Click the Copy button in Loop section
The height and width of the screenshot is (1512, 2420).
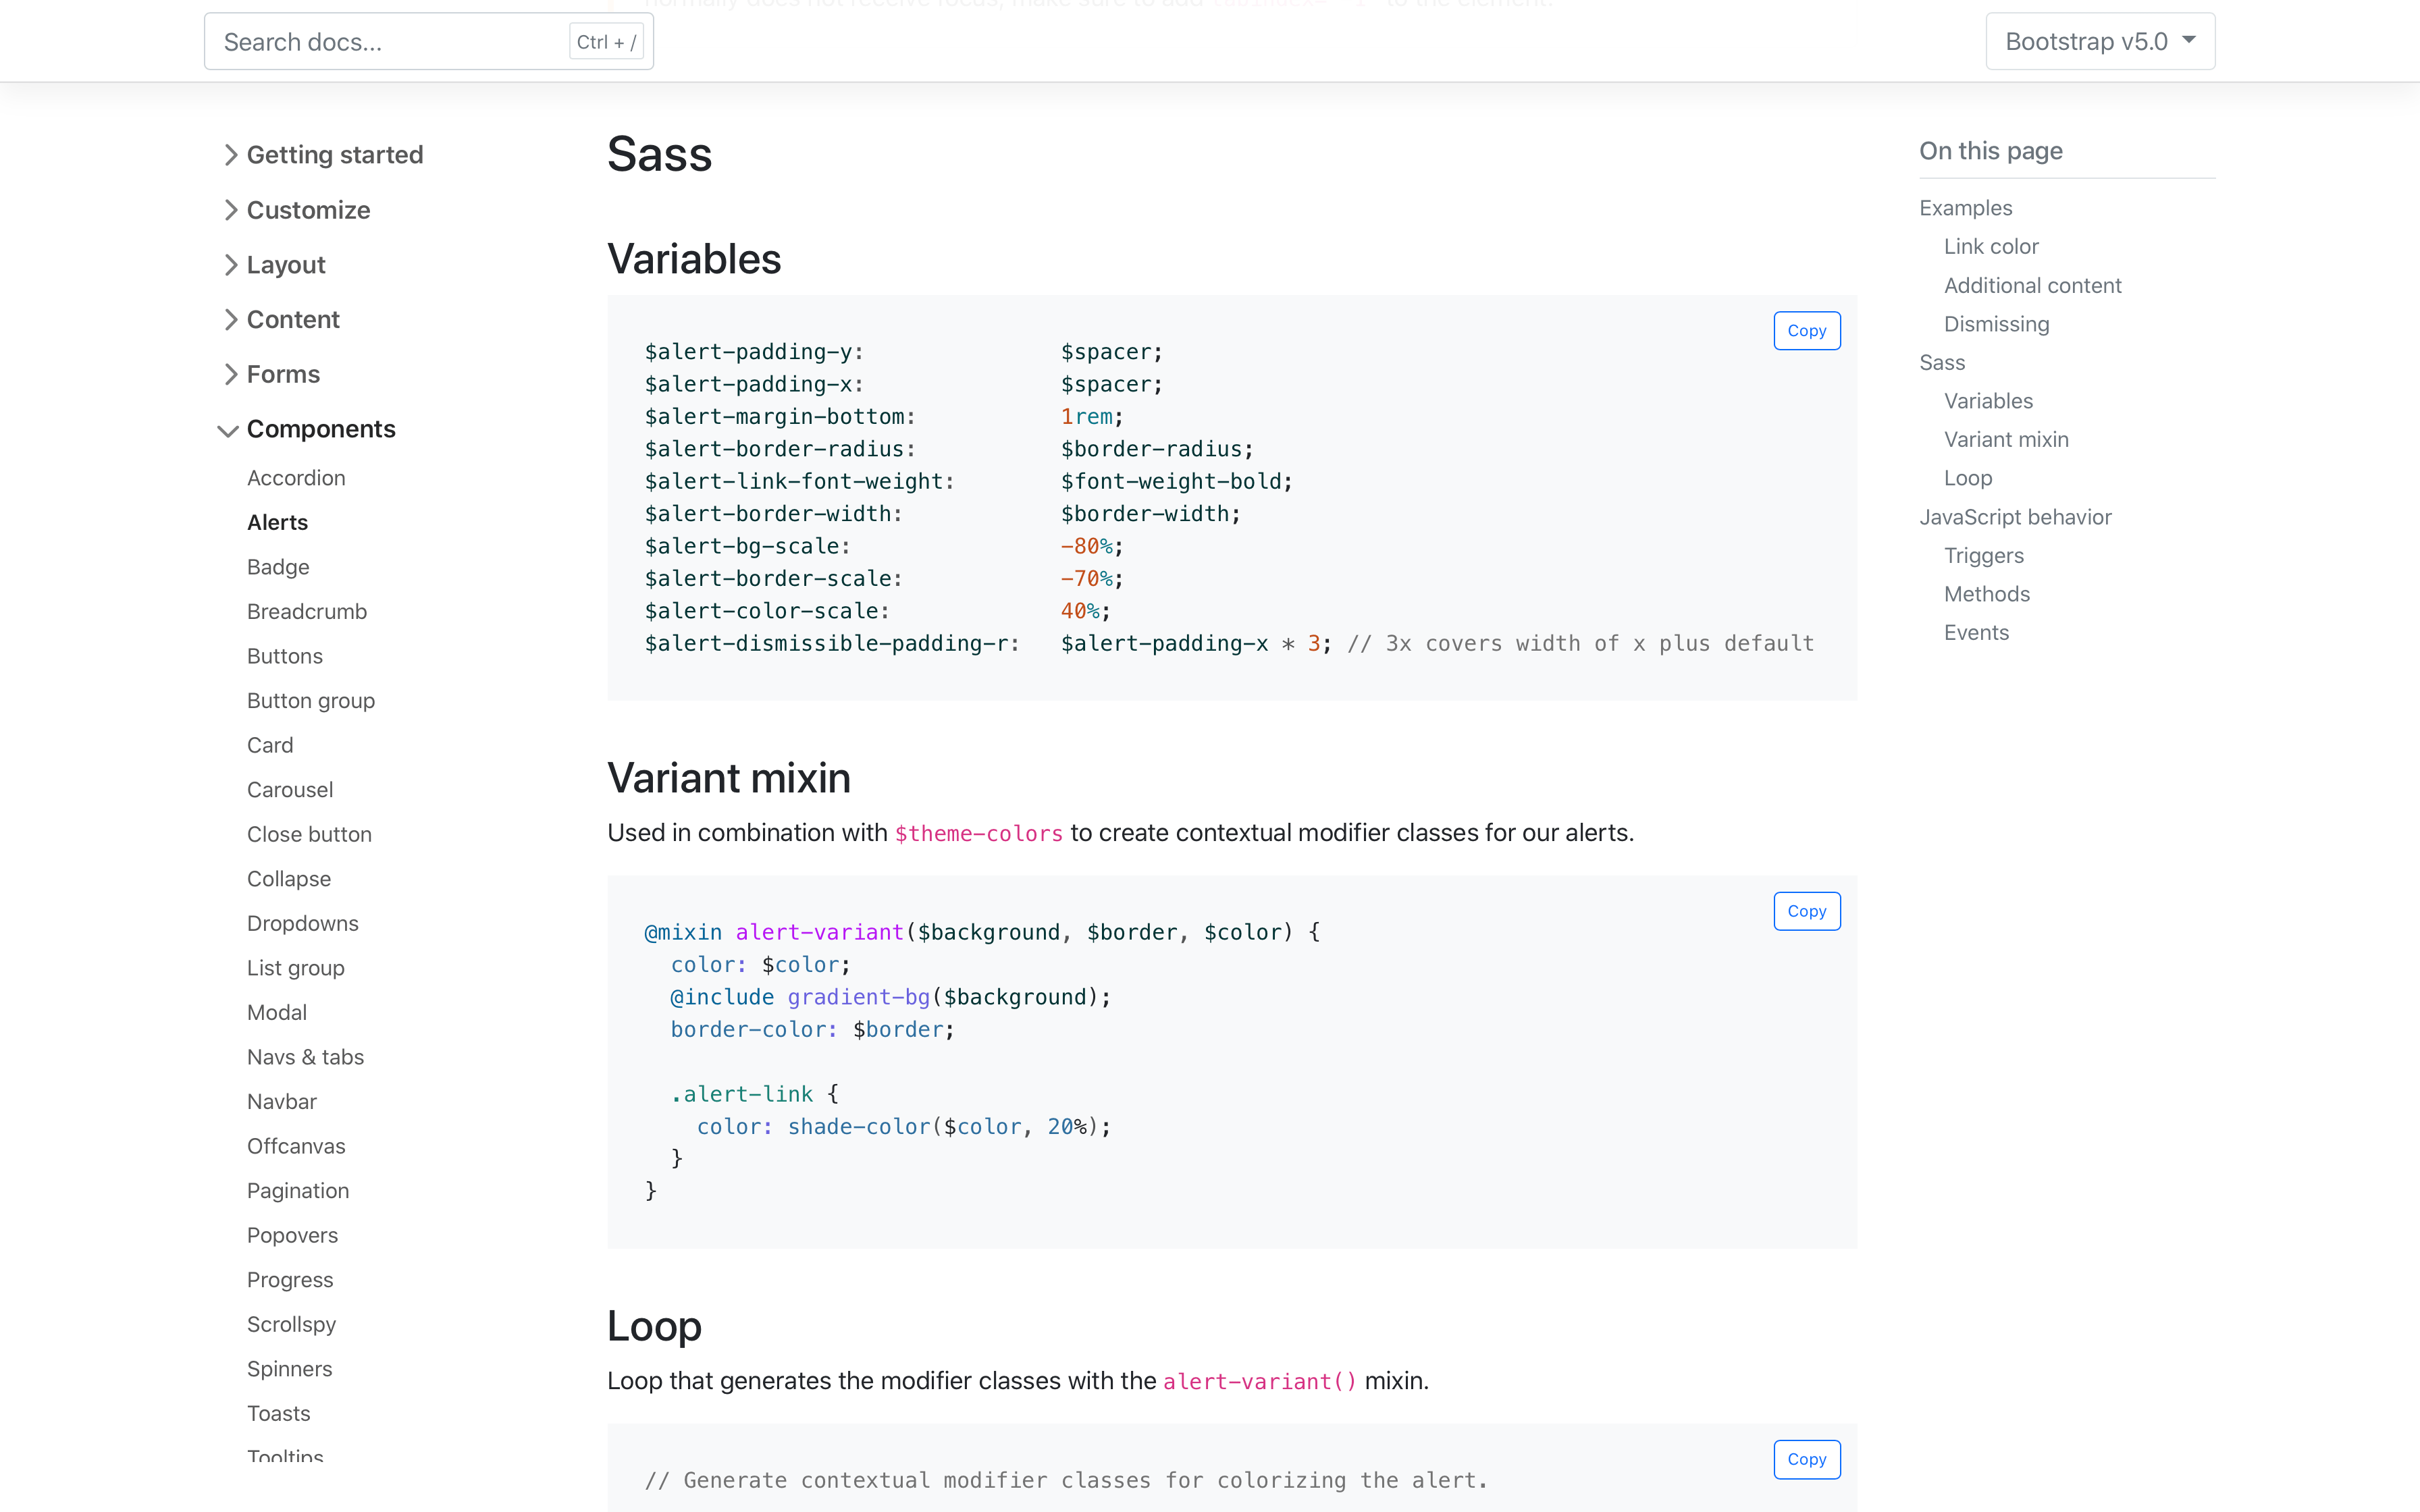(1807, 1458)
